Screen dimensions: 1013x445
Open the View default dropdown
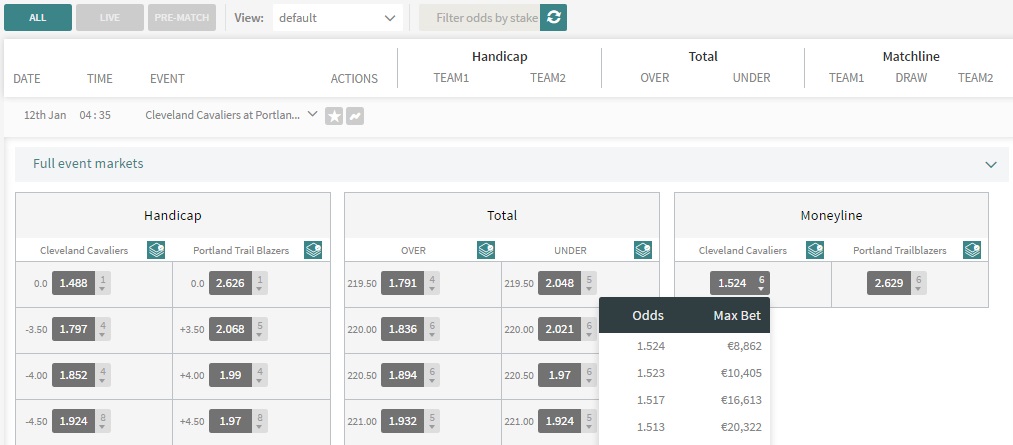(x=337, y=18)
